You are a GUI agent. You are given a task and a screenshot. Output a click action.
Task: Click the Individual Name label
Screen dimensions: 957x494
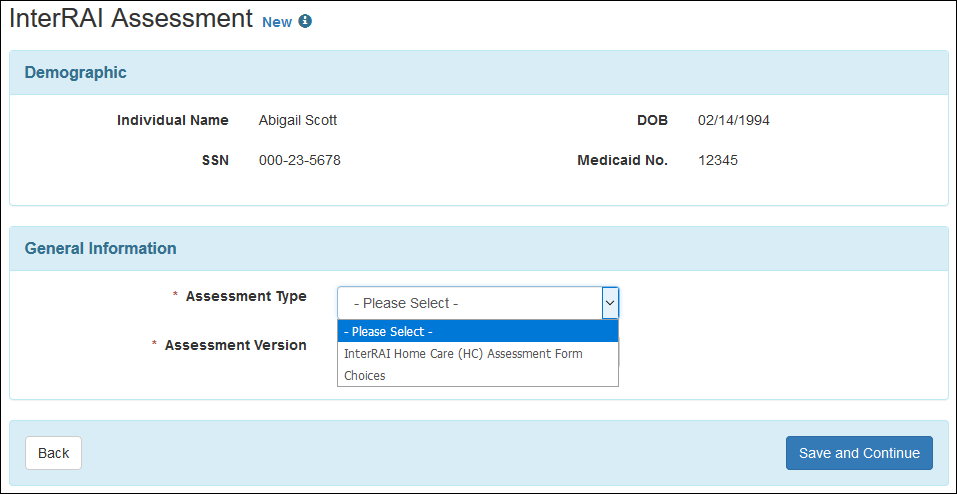(x=173, y=120)
